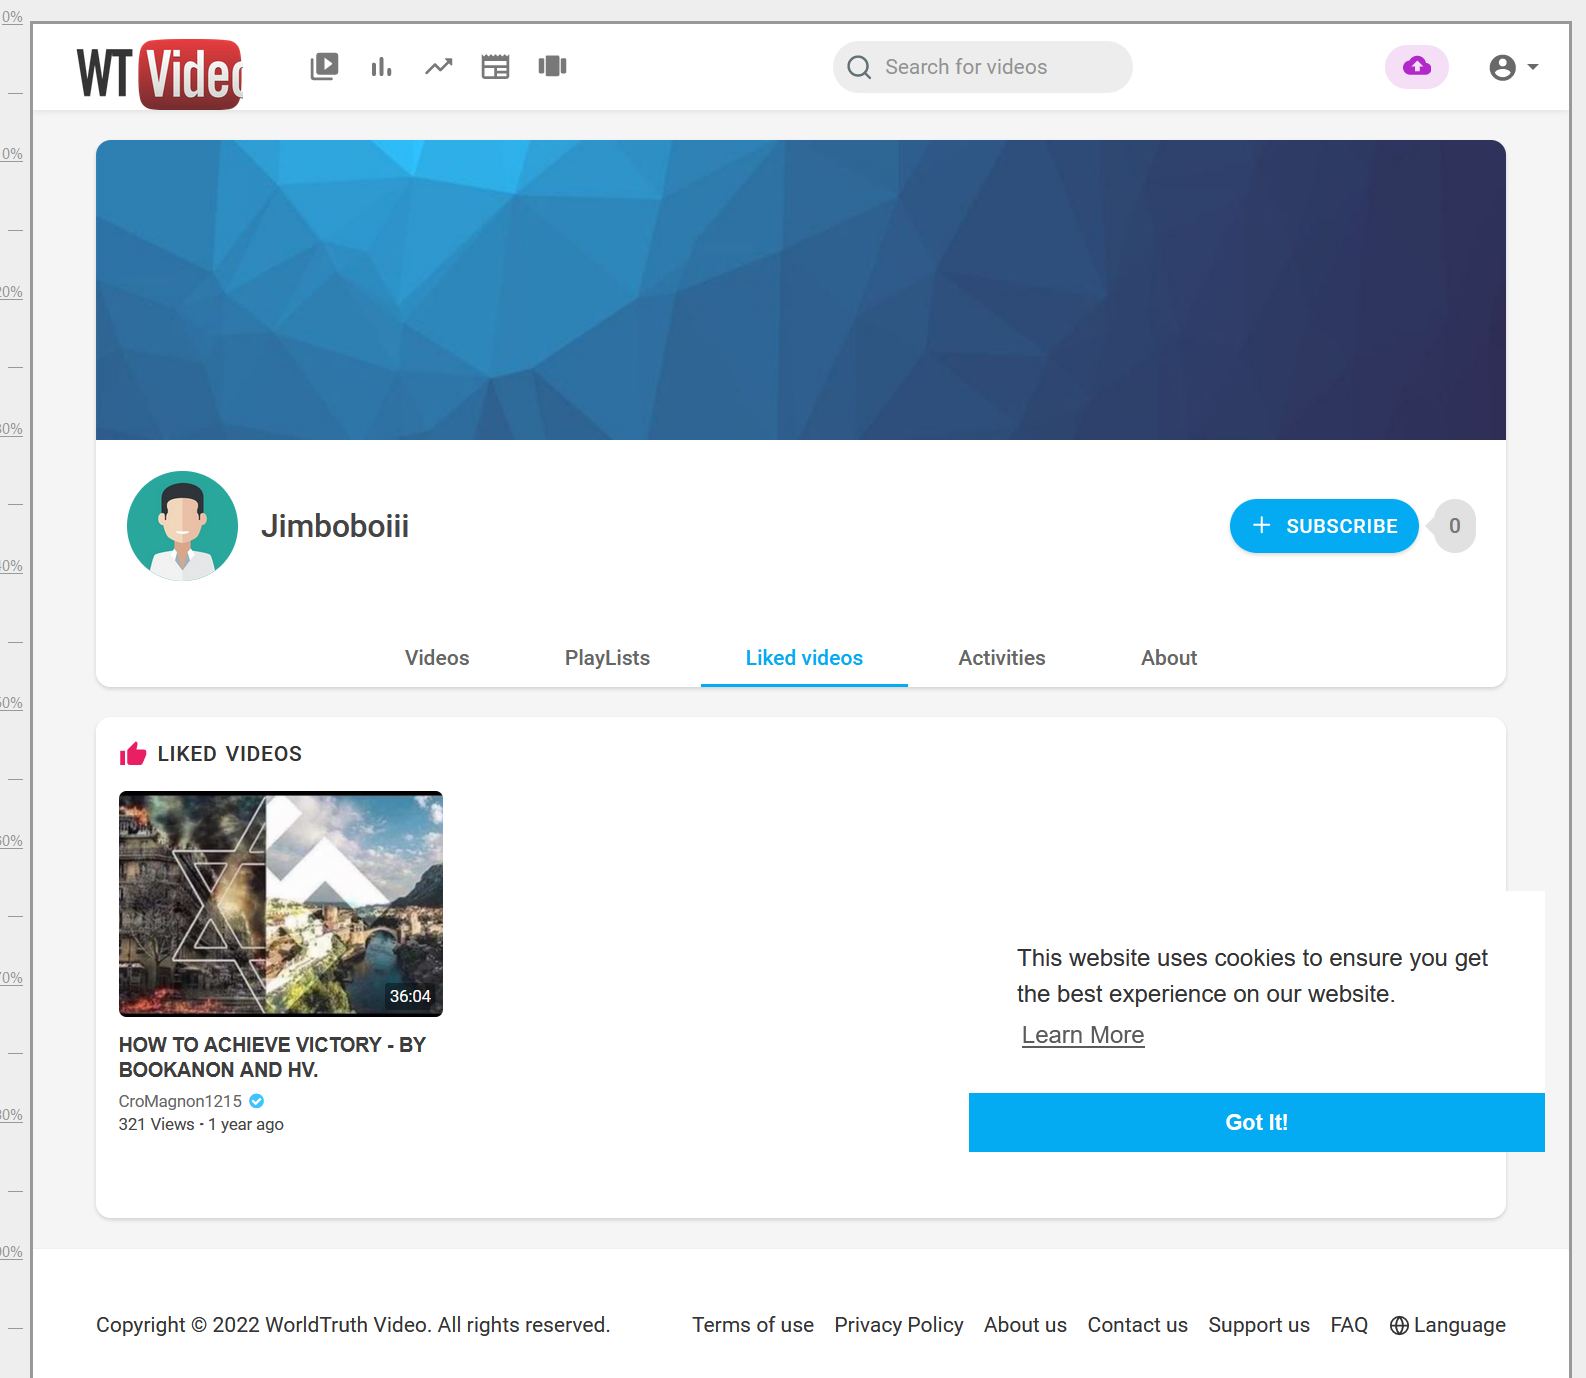Open the cookie Learn More link
Screen dimensions: 1586x1378
point(1083,1035)
